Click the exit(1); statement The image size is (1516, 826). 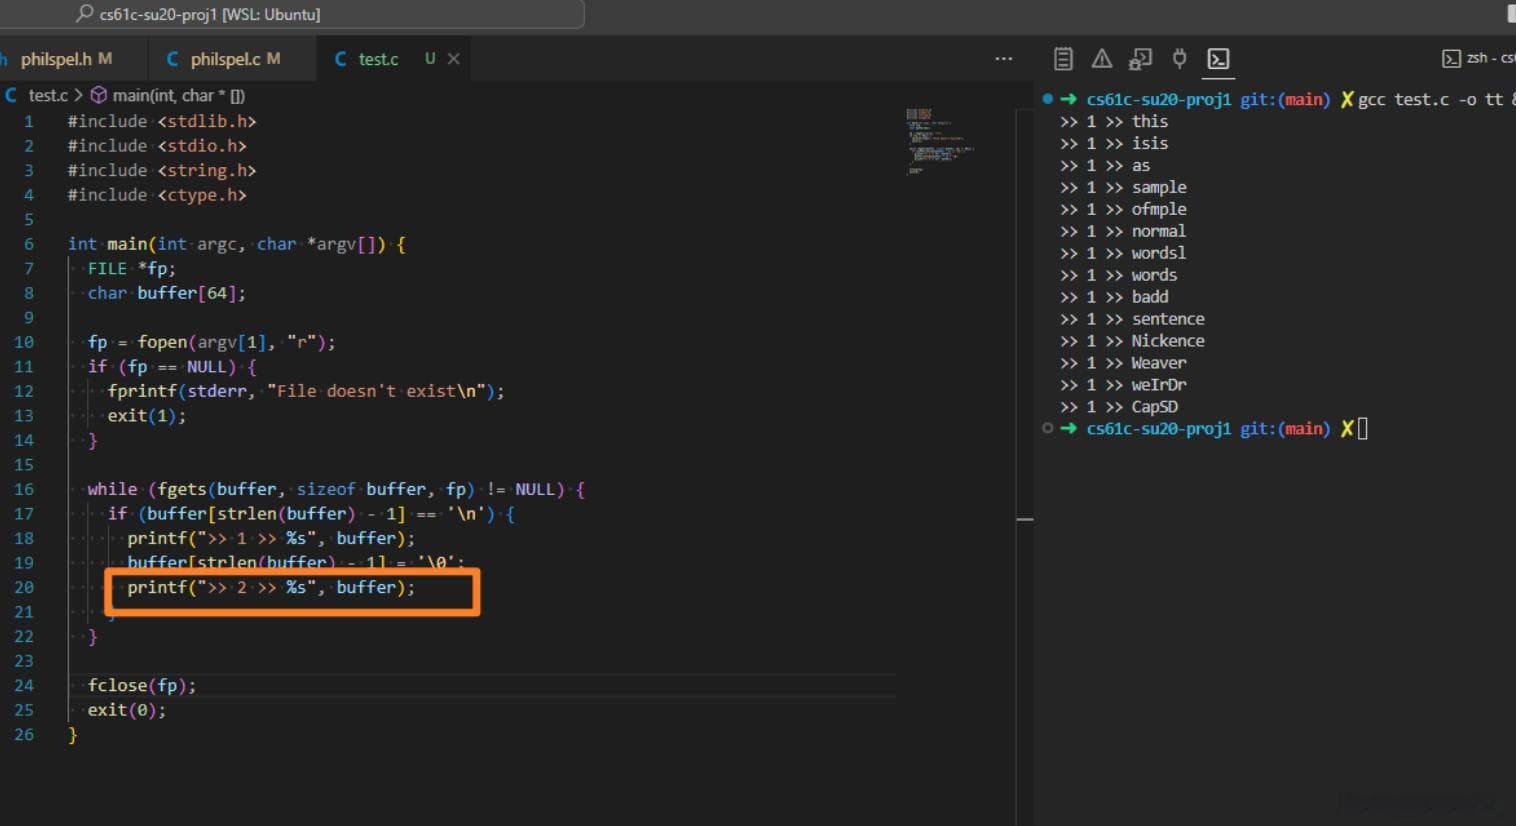[147, 415]
